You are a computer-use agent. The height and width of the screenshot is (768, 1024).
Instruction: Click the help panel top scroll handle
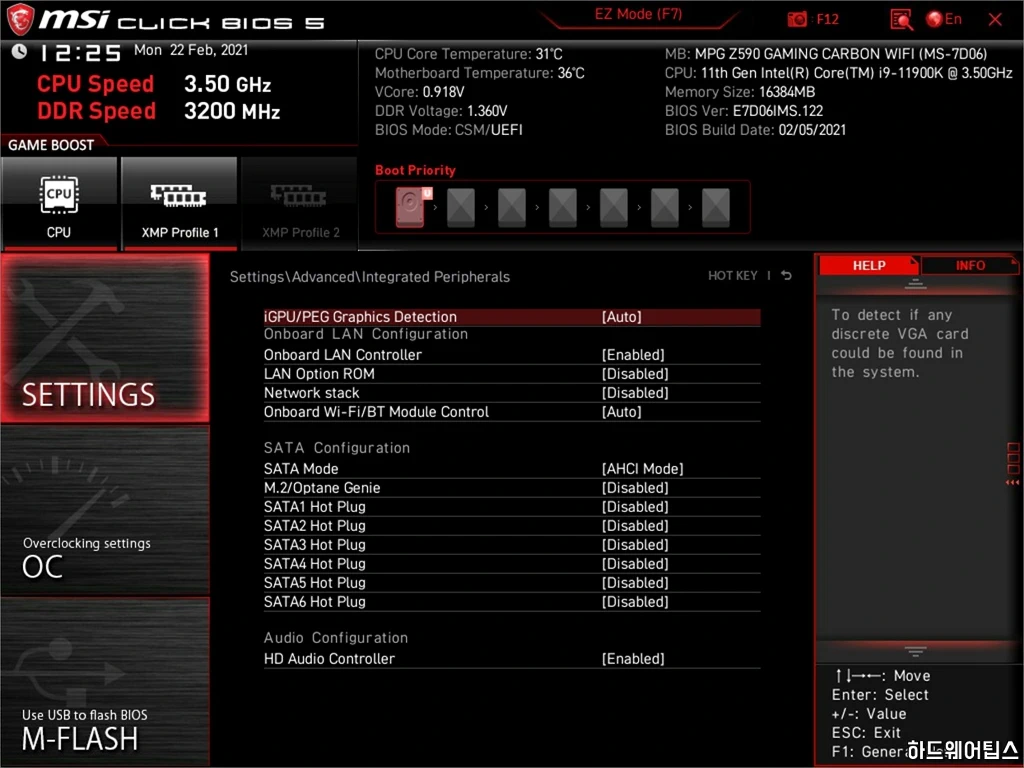(x=915, y=283)
